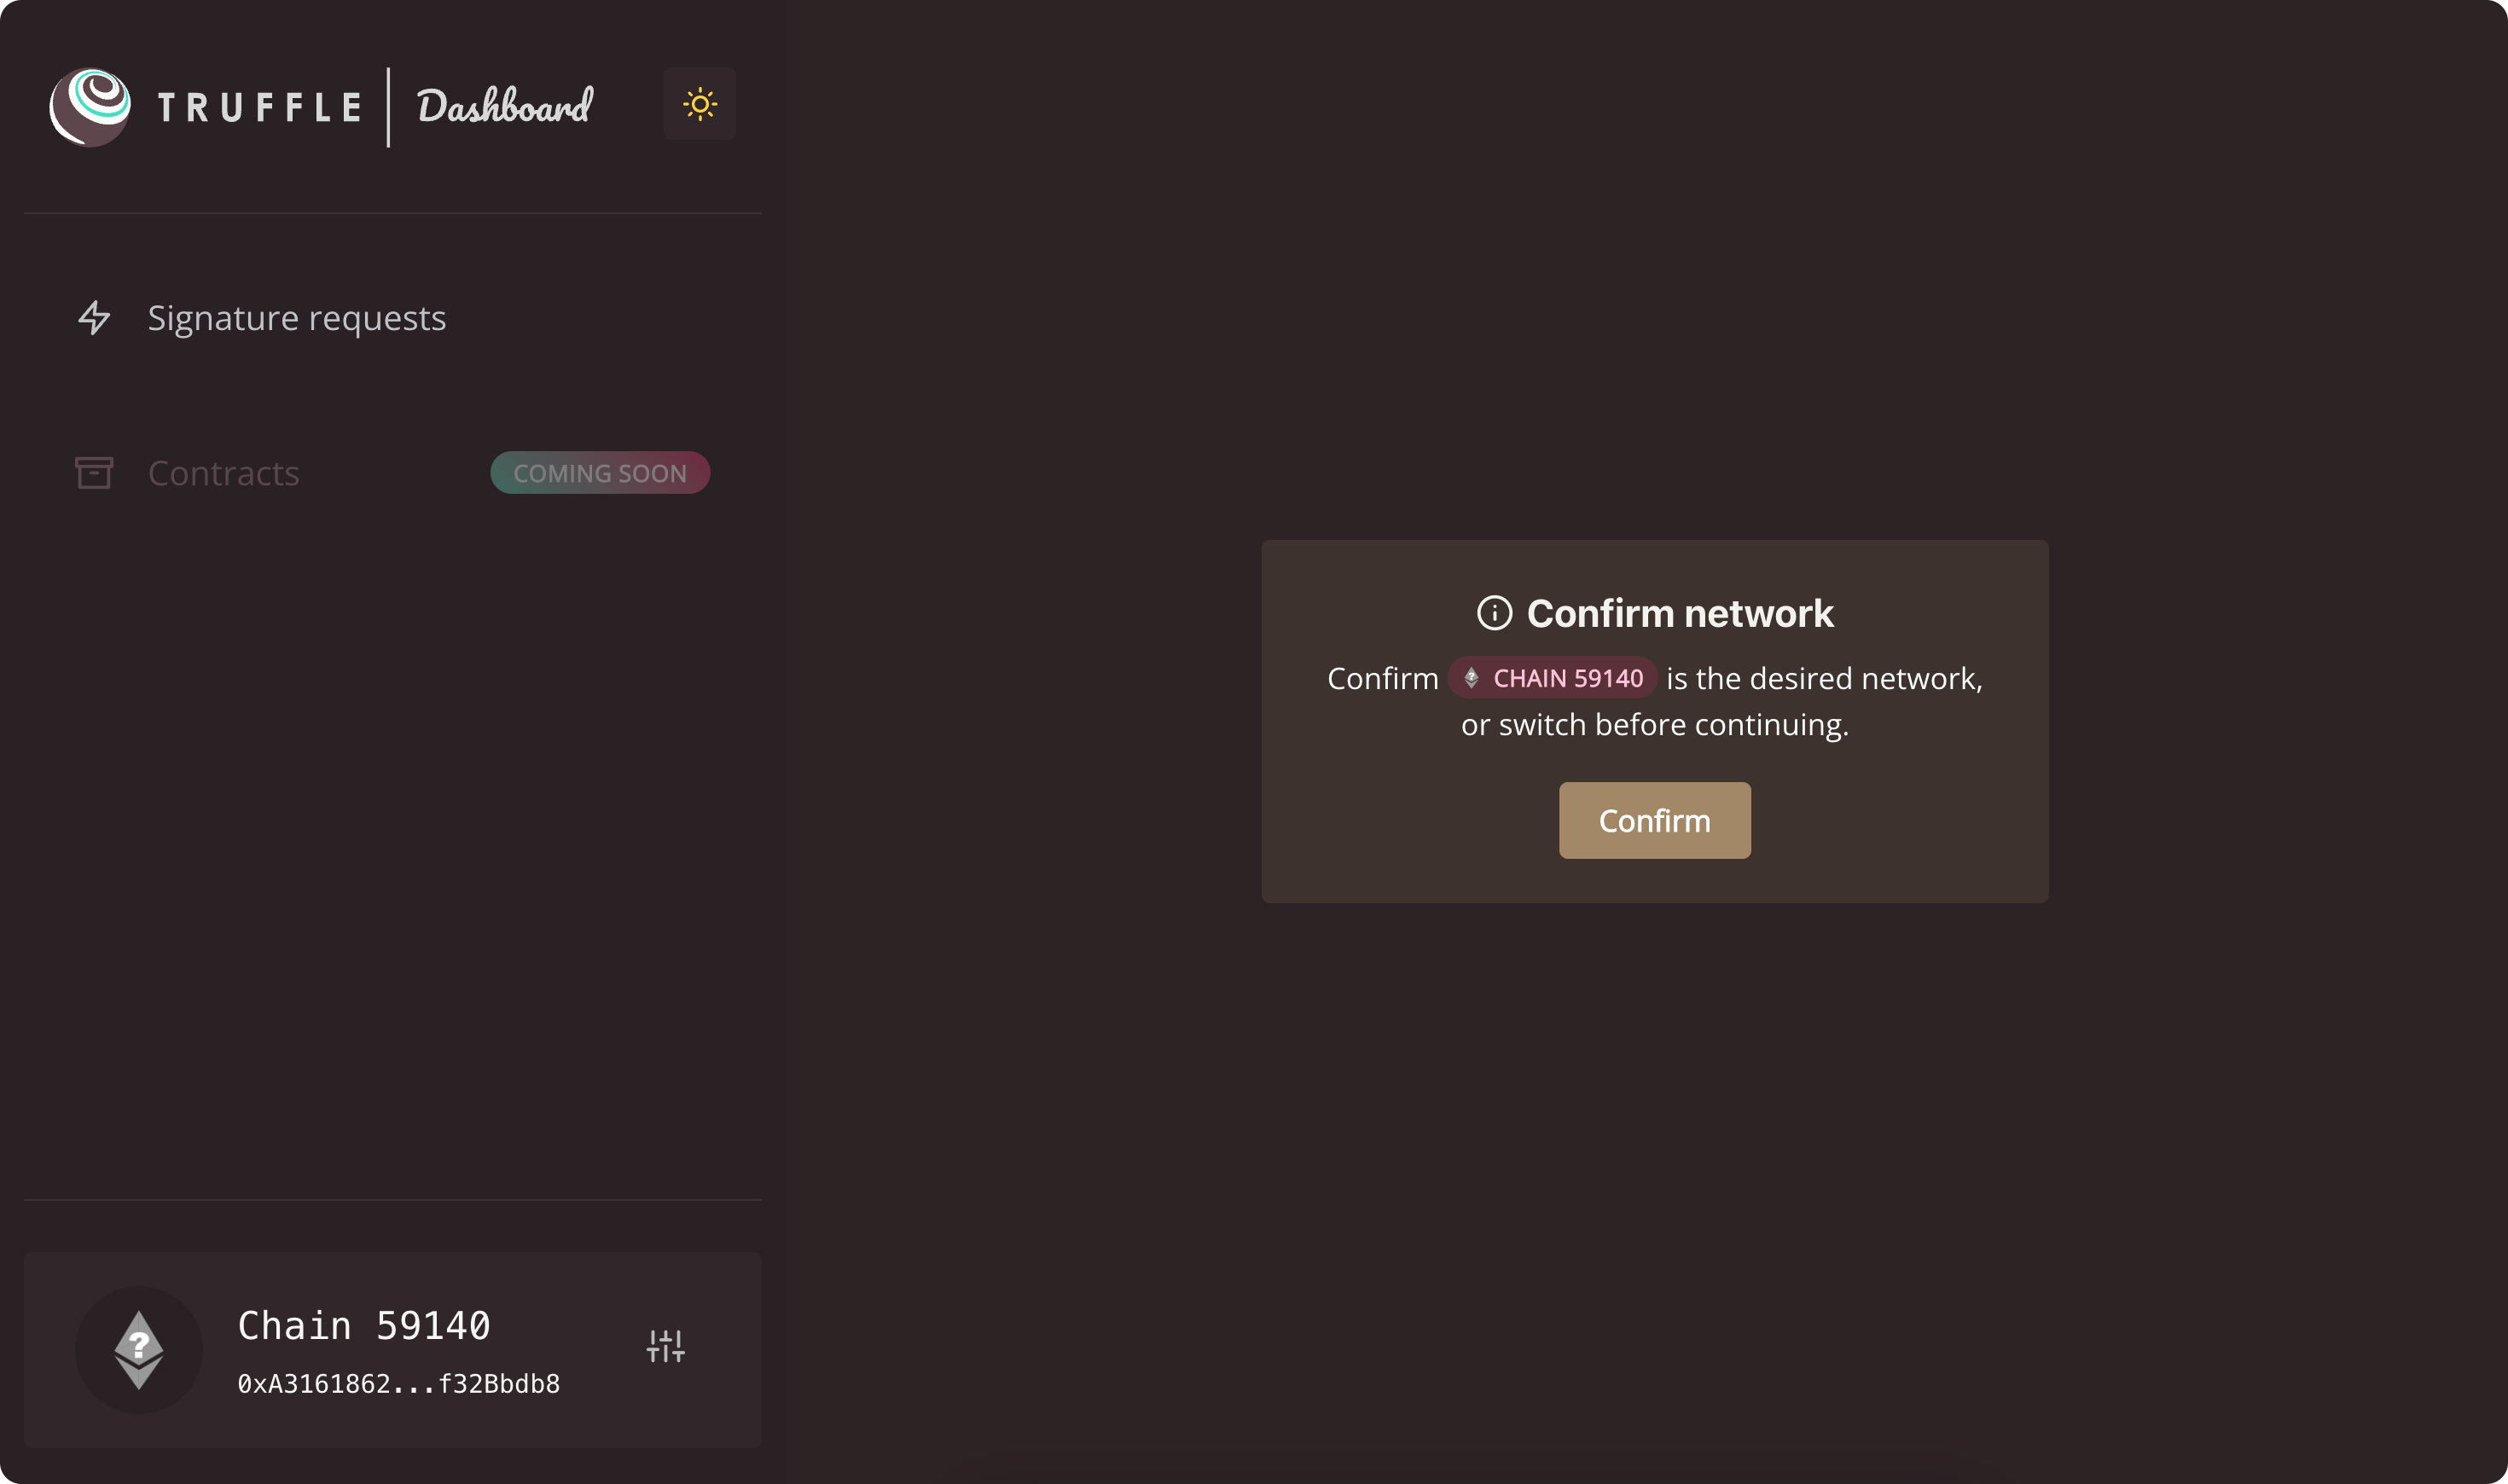Click the COMING SOON badge
The image size is (2508, 1484).
600,473
